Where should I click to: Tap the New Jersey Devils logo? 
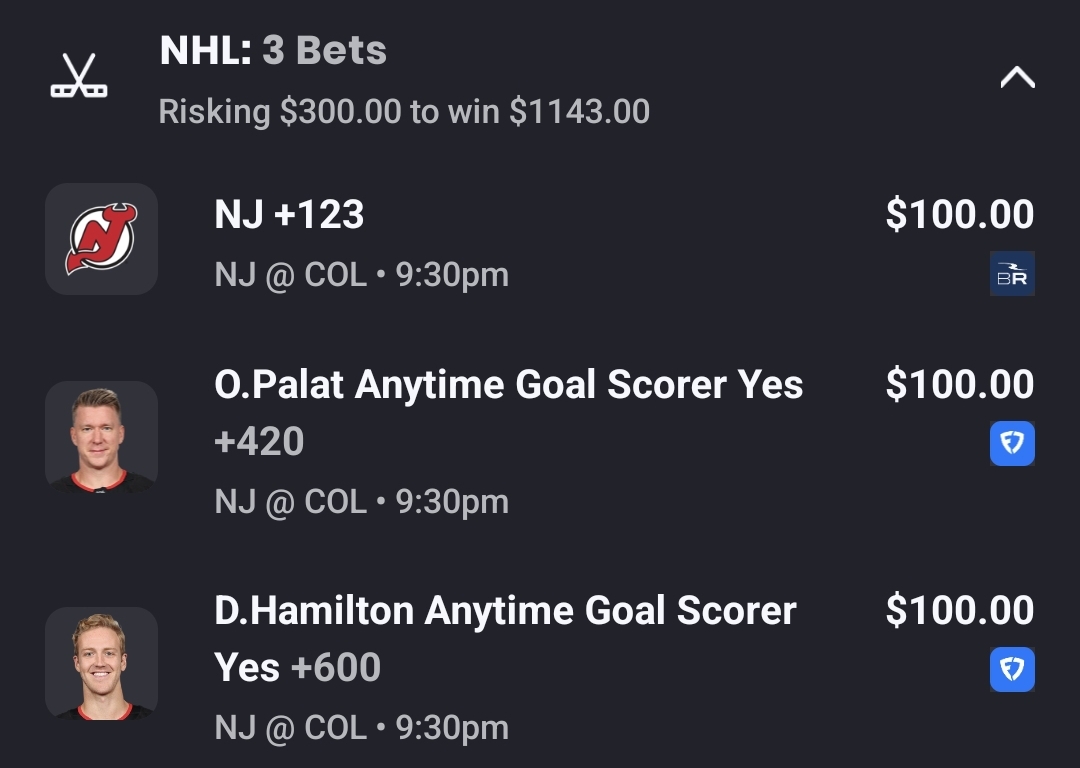(101, 238)
